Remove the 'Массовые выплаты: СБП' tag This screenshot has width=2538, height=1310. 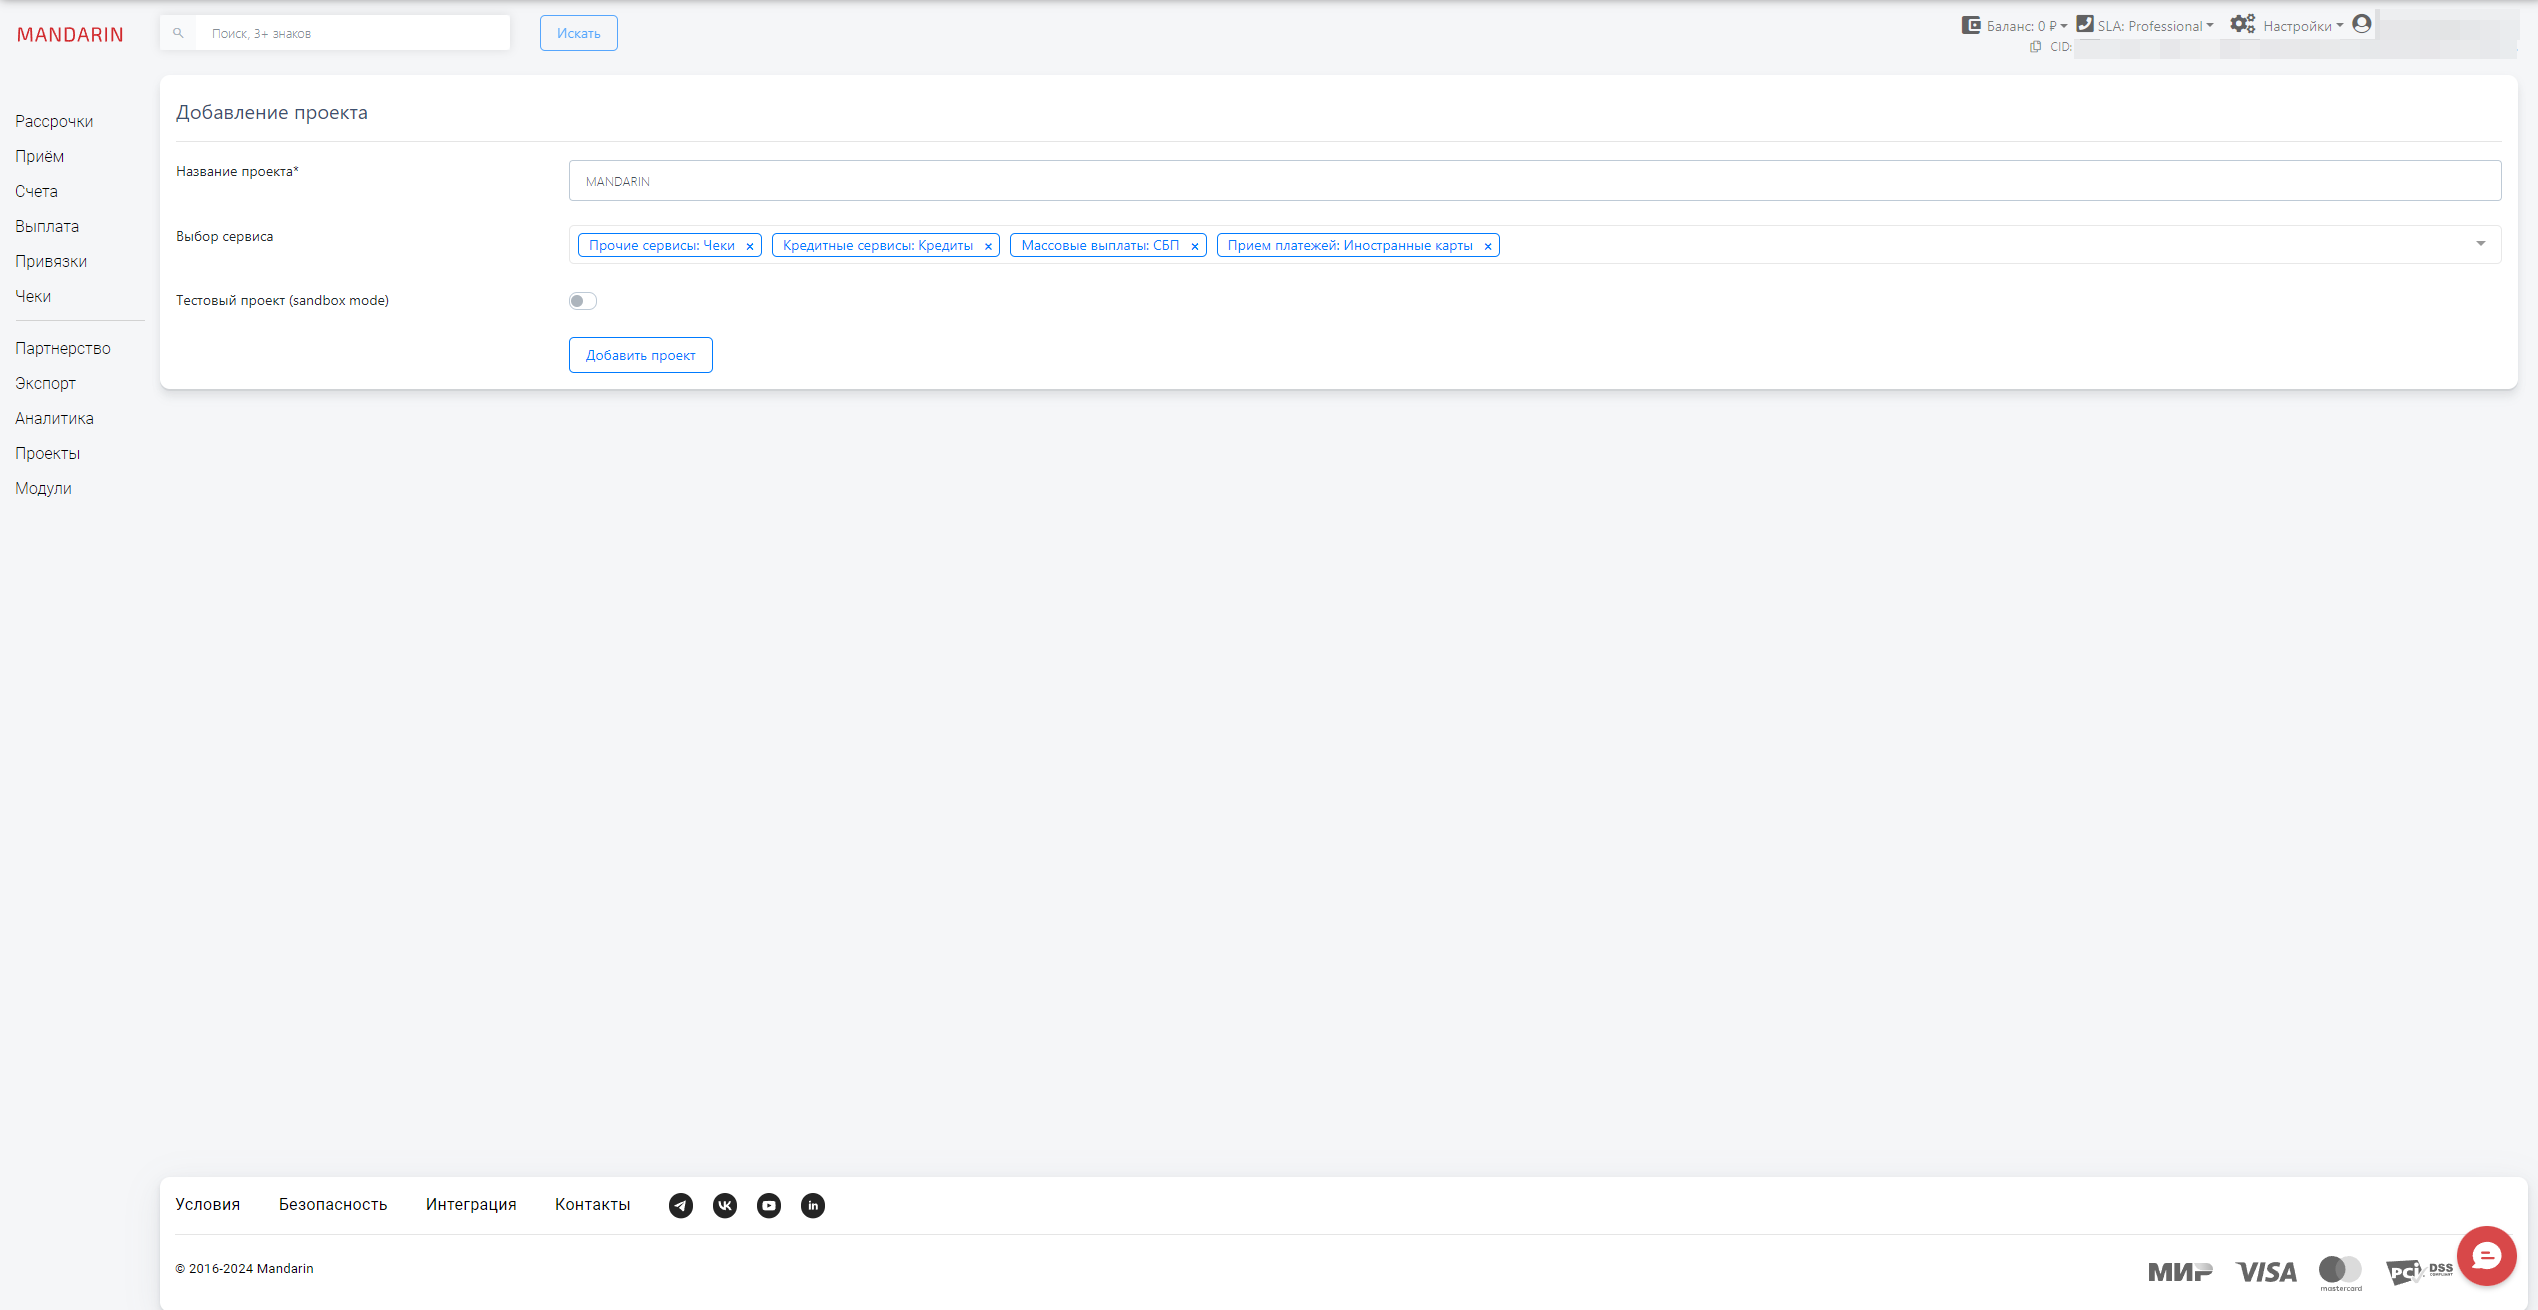[x=1194, y=246]
